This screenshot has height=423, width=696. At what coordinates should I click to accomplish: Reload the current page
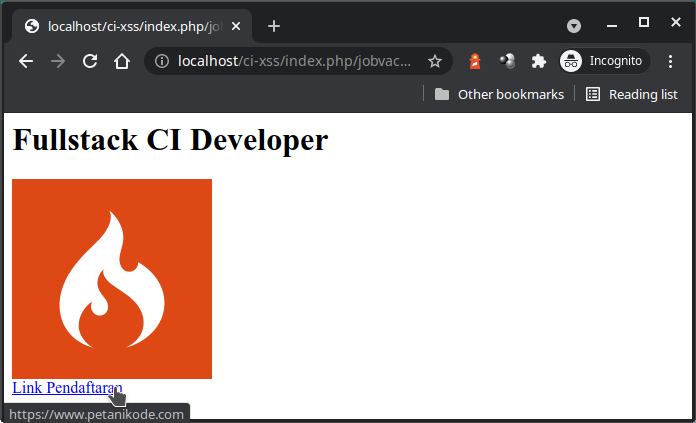[90, 61]
